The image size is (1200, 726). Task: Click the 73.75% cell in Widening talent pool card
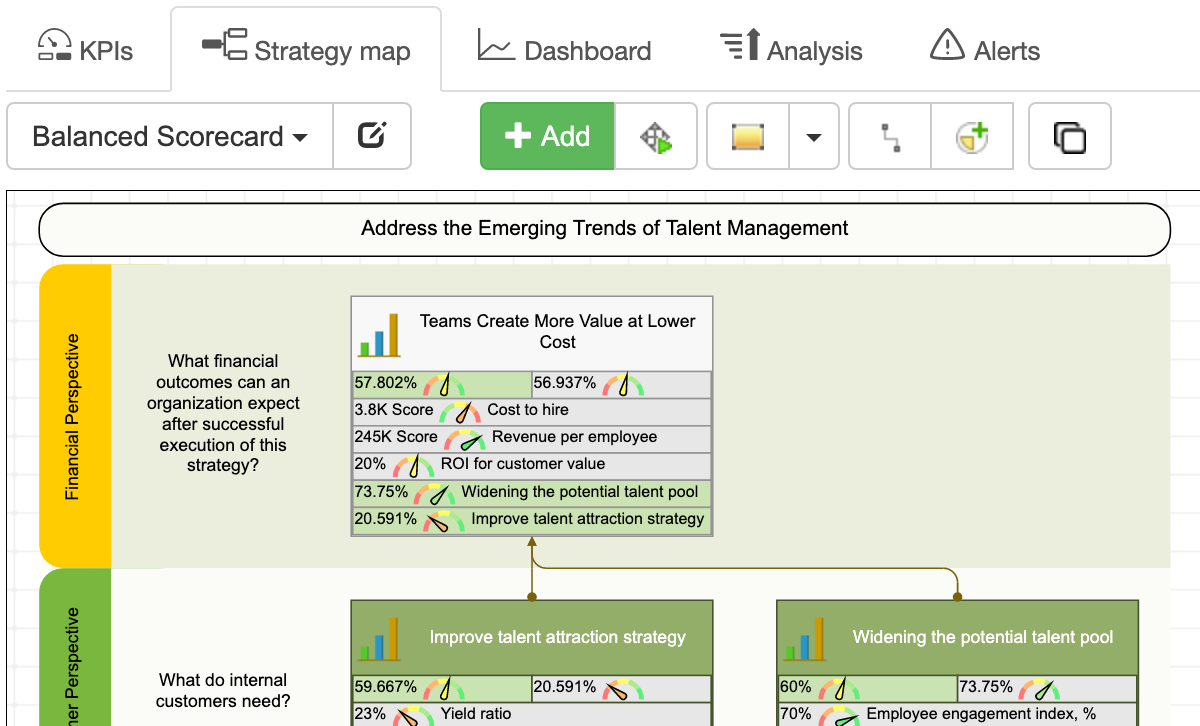(1047, 688)
